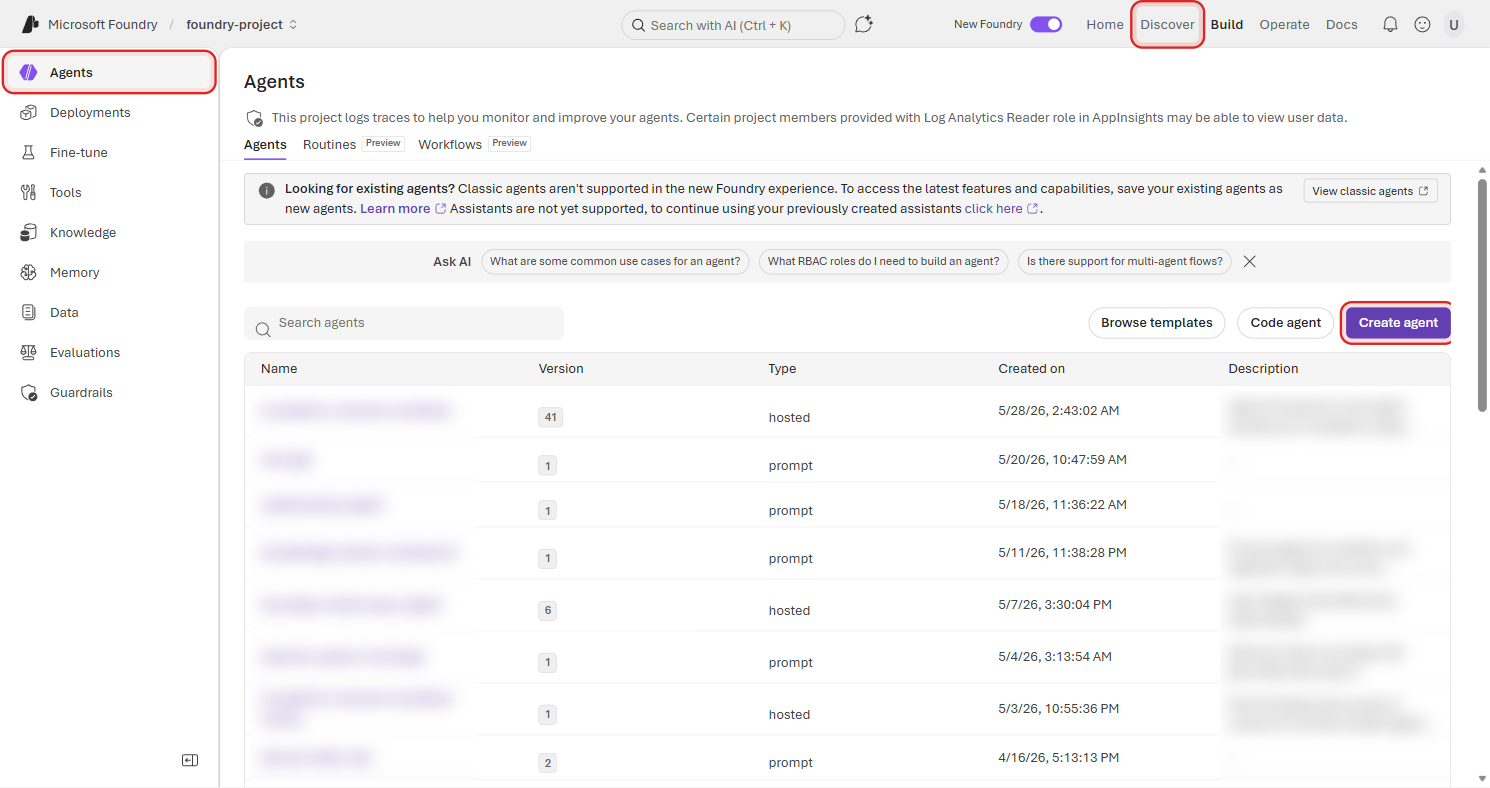This screenshot has width=1490, height=788.
Task: Click the Deployments sidebar icon
Action: (x=29, y=112)
